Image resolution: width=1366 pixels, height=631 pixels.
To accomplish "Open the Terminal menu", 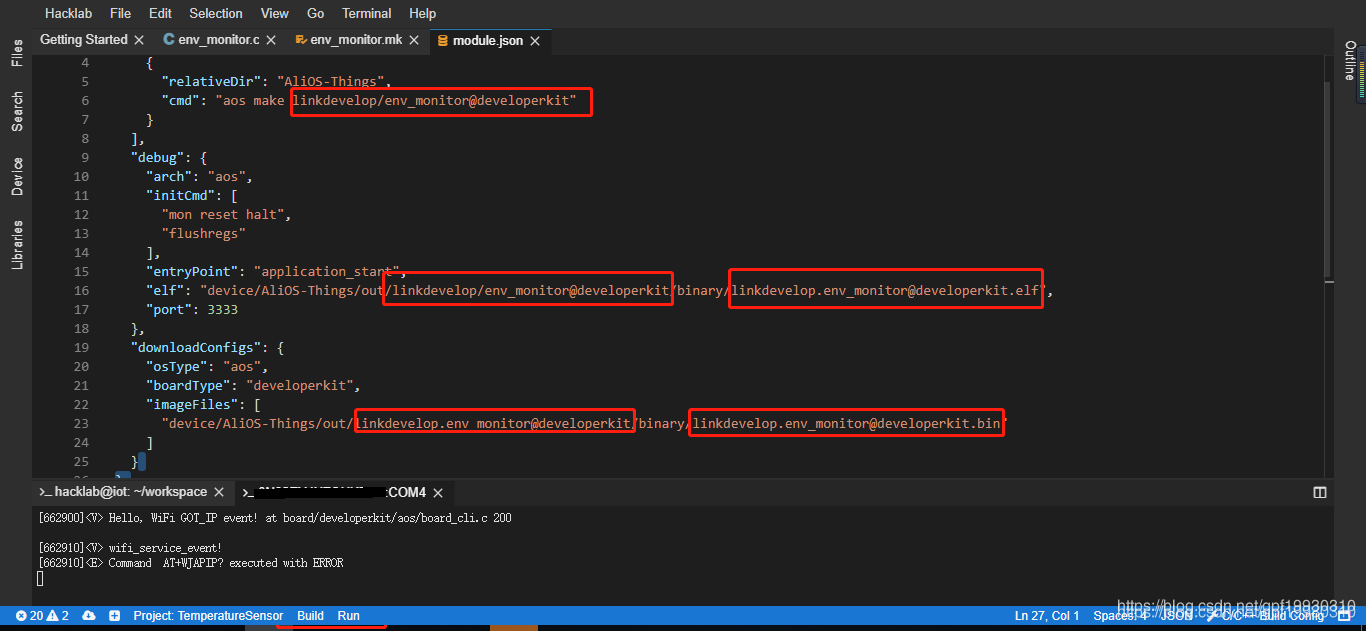I will 367,13.
